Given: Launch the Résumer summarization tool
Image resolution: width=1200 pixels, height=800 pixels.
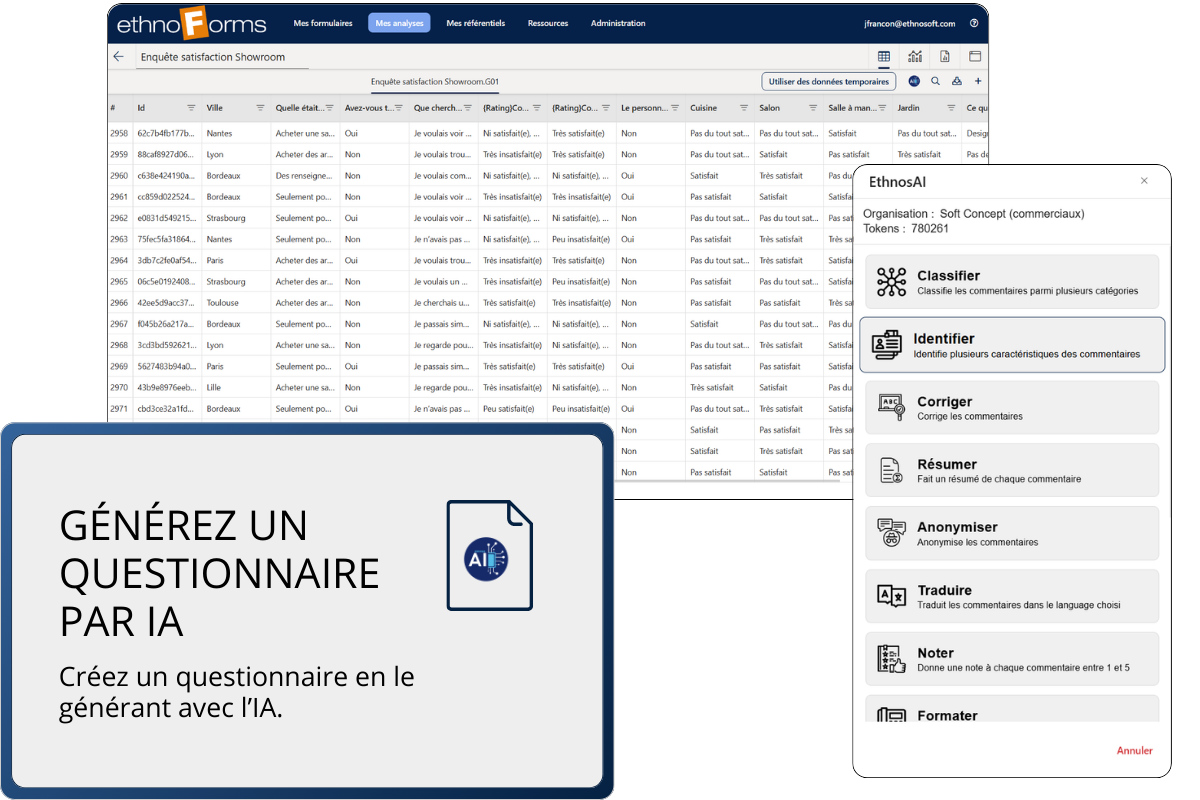Looking at the screenshot, I should [1011, 470].
